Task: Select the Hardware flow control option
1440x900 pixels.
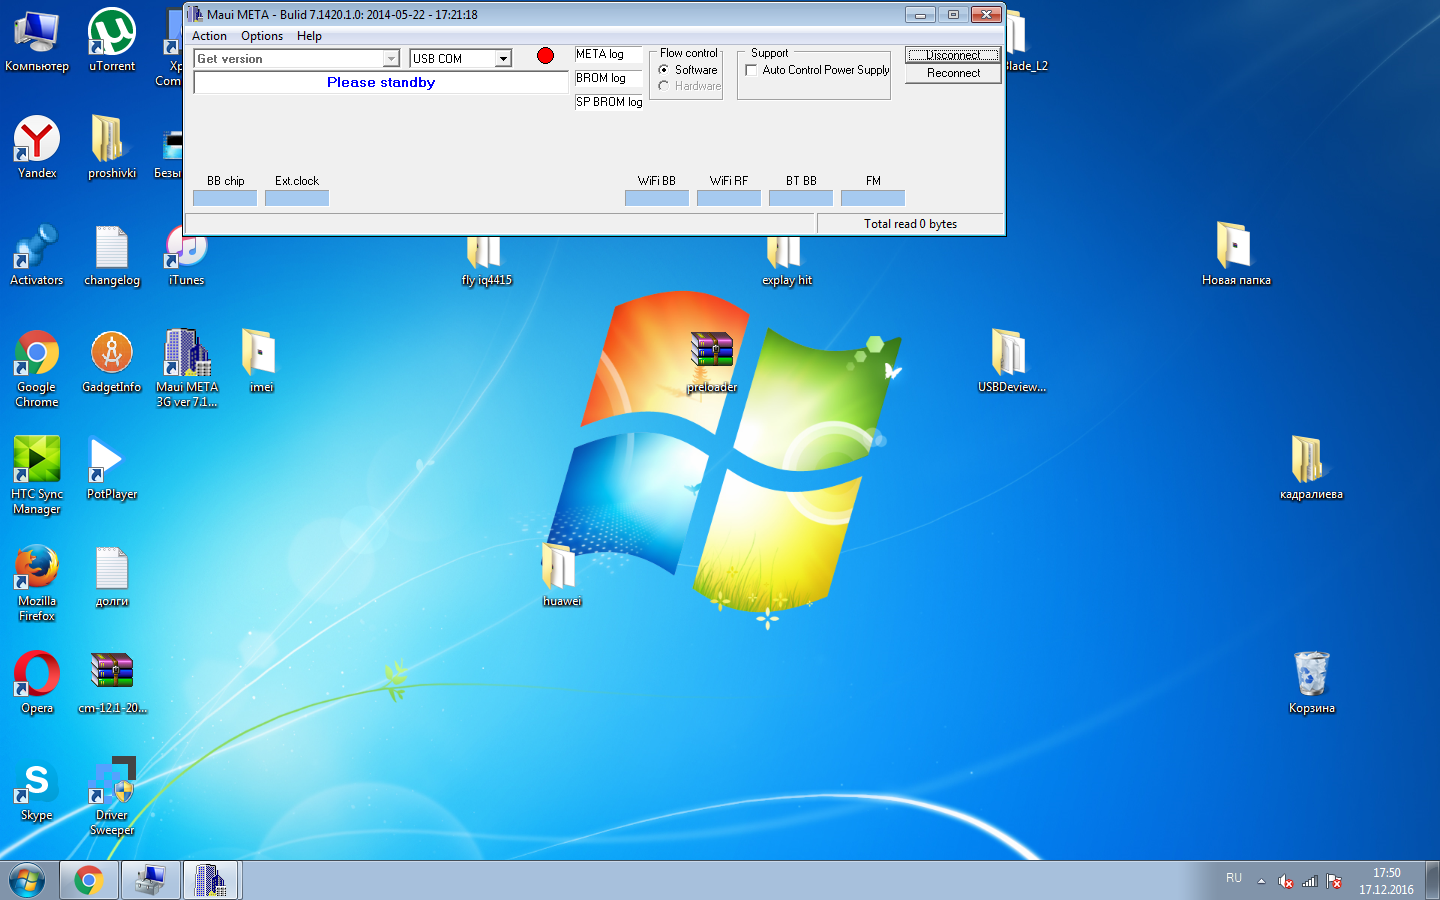Action: (664, 86)
